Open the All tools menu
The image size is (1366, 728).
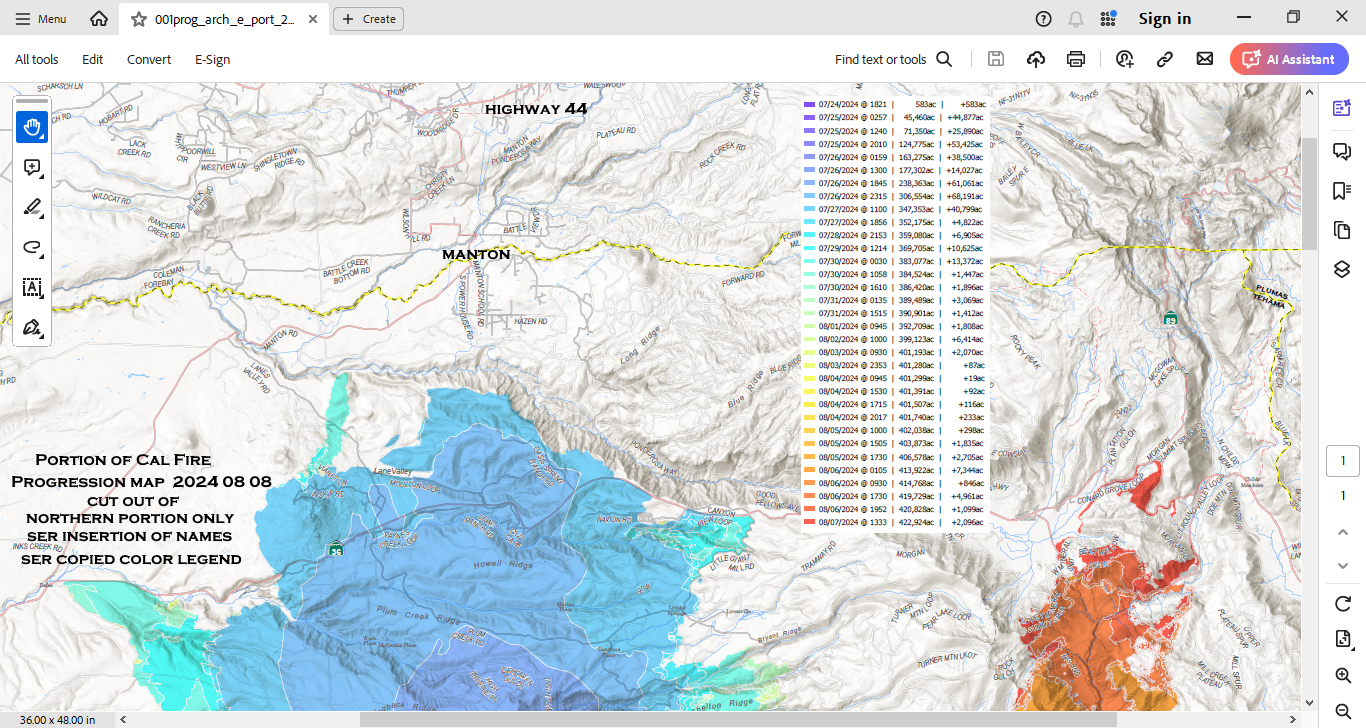(37, 59)
